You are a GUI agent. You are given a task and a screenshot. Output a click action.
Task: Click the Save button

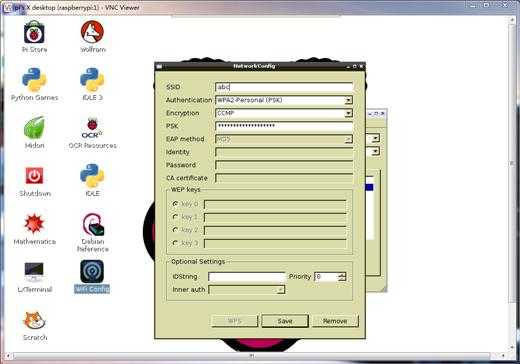[285, 321]
